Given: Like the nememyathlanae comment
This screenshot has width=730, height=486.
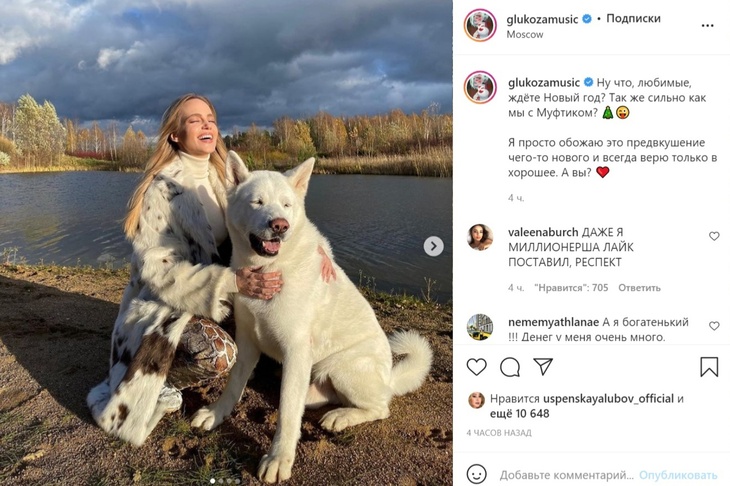Looking at the screenshot, I should click(x=714, y=326).
